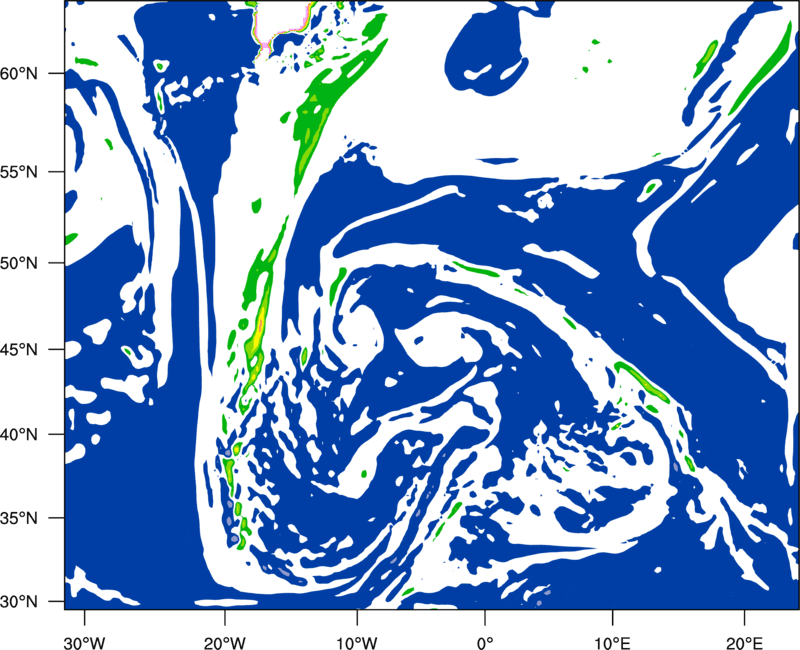Click the 10°E longitude label

(x=612, y=643)
